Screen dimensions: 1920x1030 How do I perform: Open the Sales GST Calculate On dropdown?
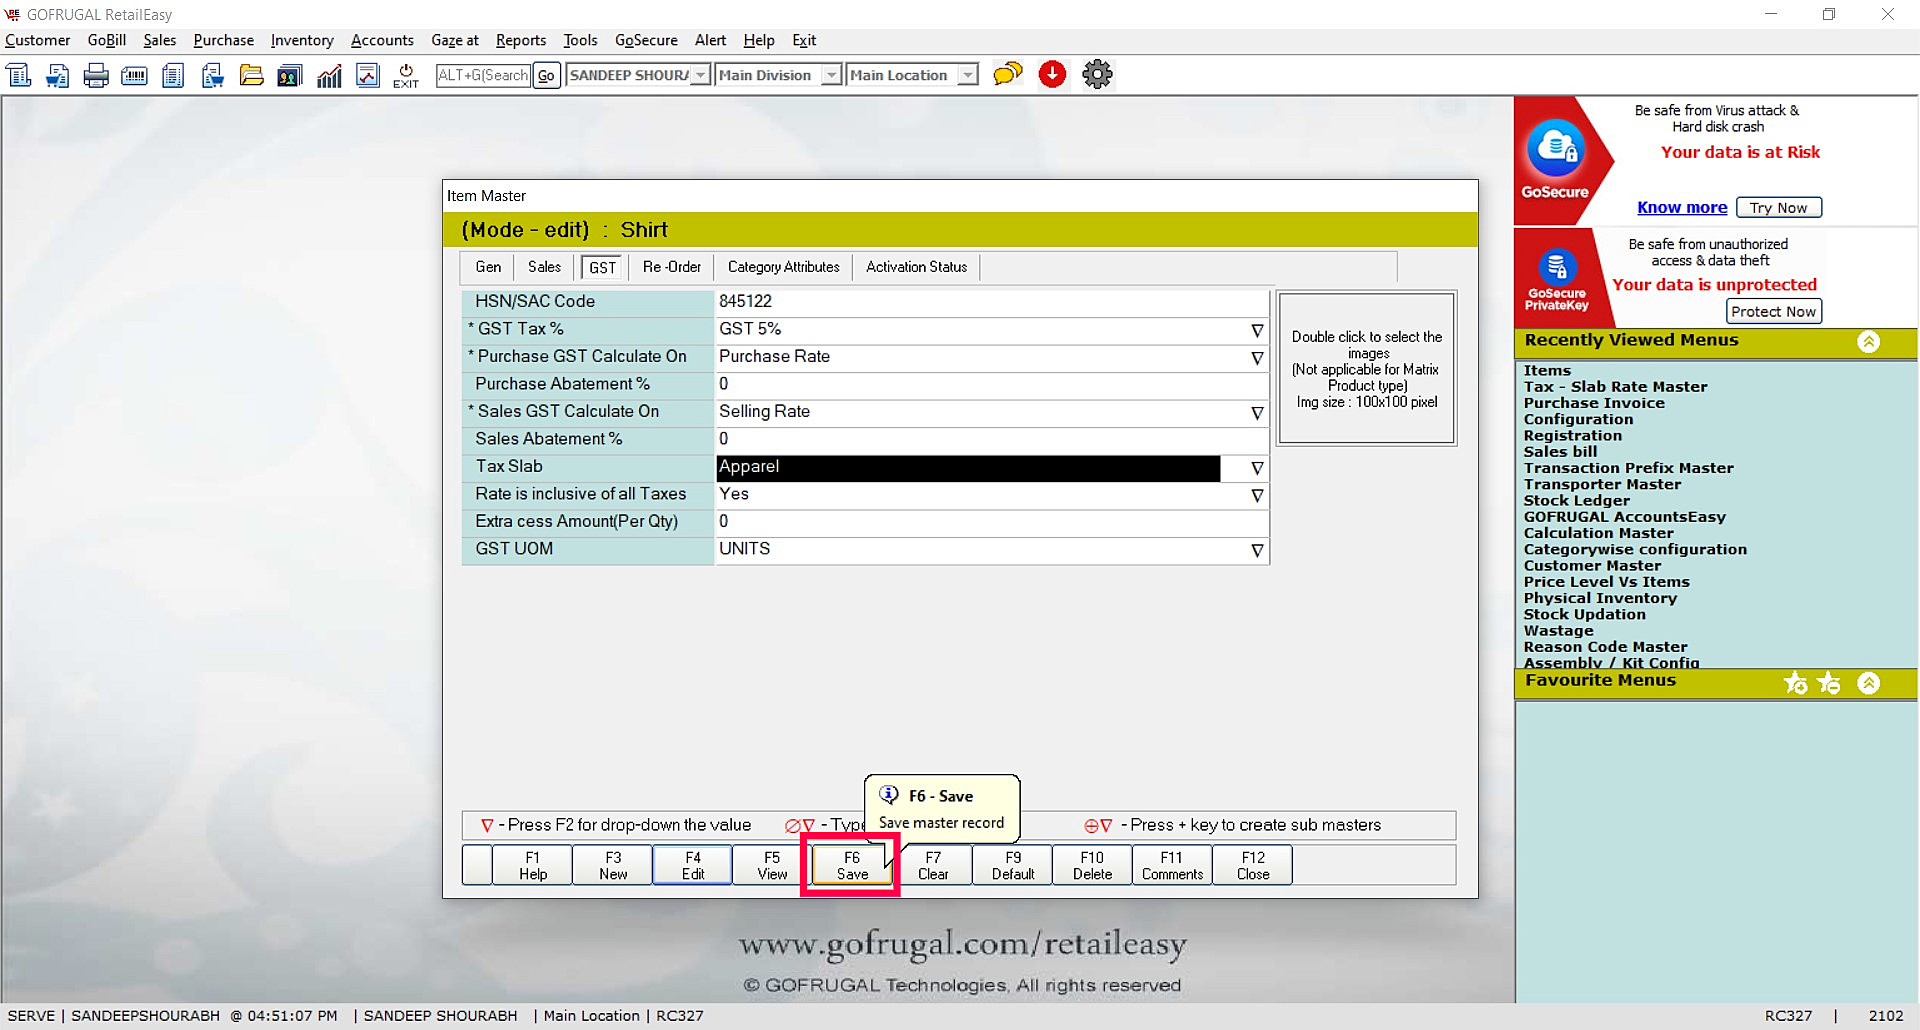point(1257,413)
